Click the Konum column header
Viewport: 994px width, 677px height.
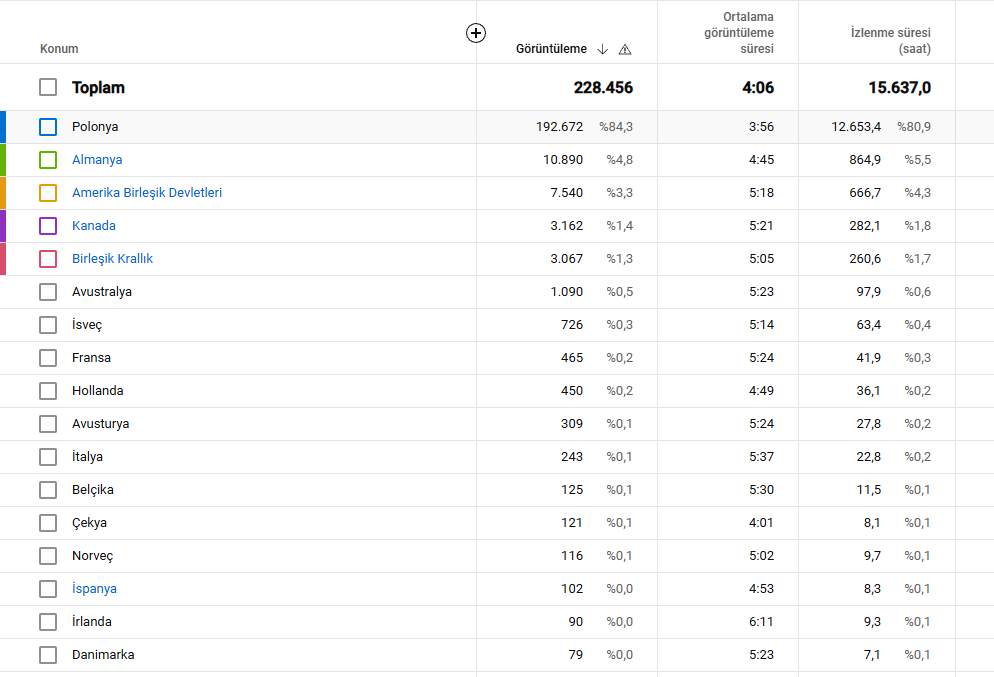[x=59, y=49]
